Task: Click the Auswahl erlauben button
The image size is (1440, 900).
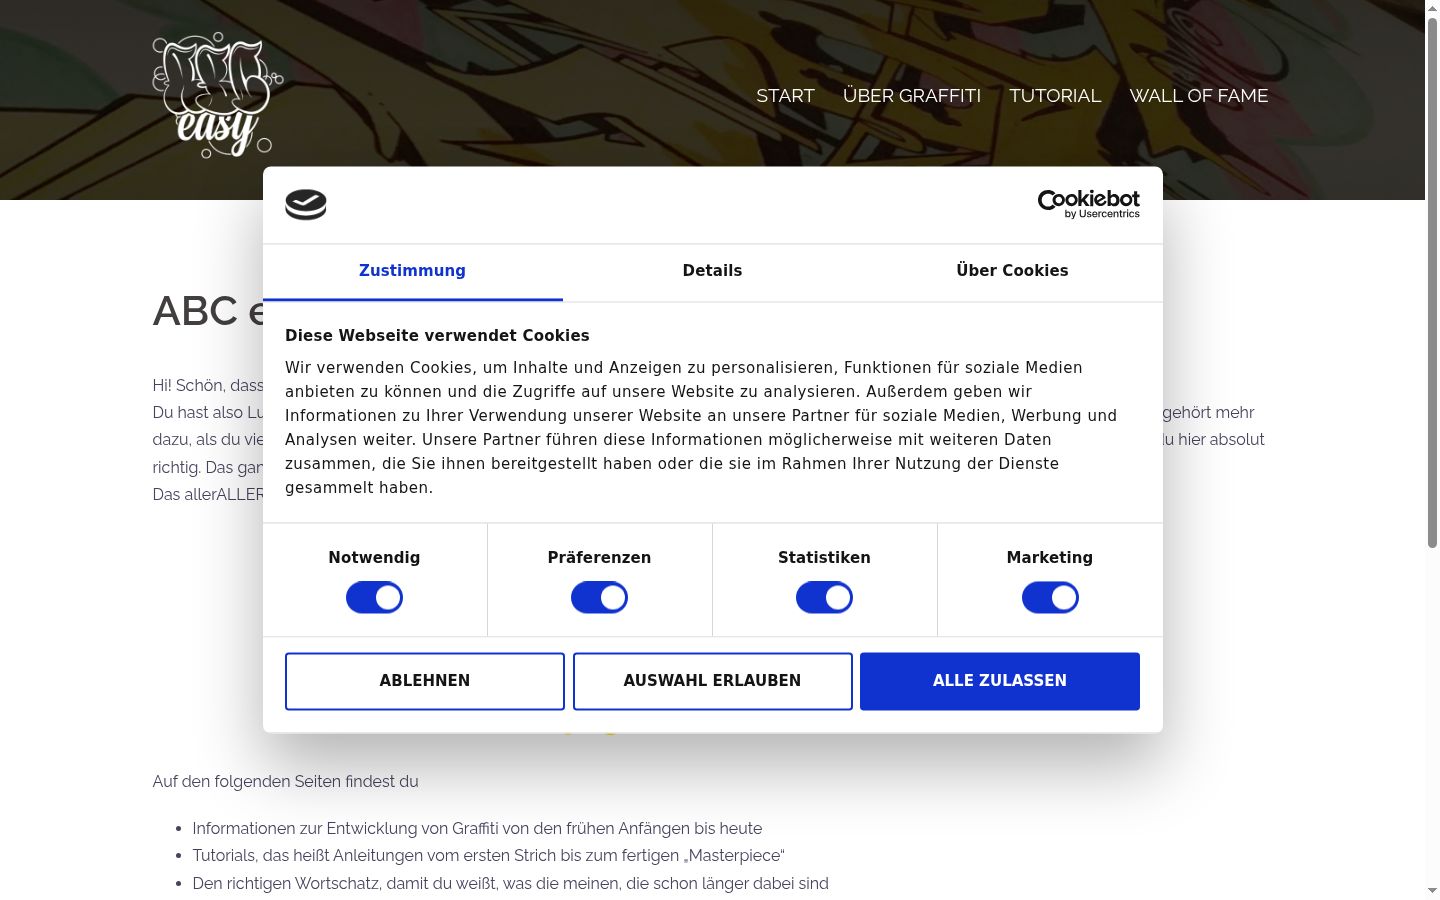Action: click(x=713, y=681)
